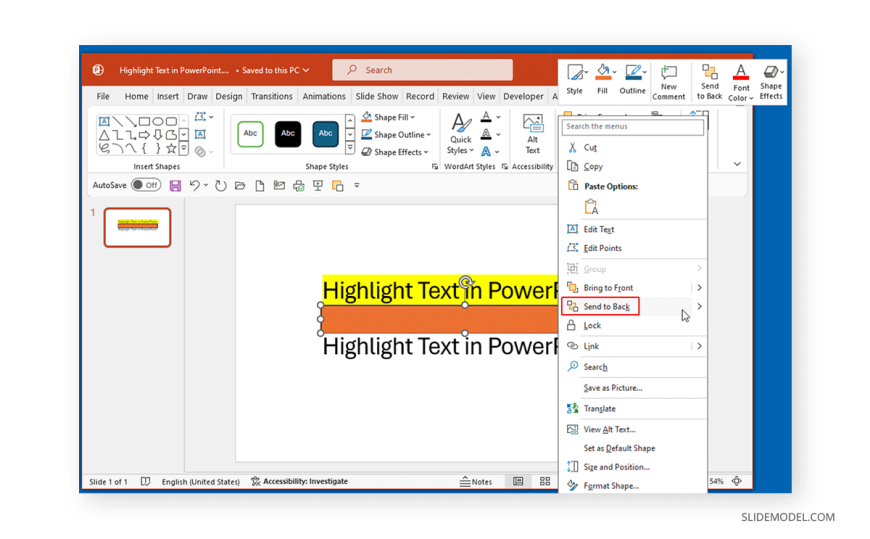870x539 pixels.
Task: Open the File tab
Action: 103,96
